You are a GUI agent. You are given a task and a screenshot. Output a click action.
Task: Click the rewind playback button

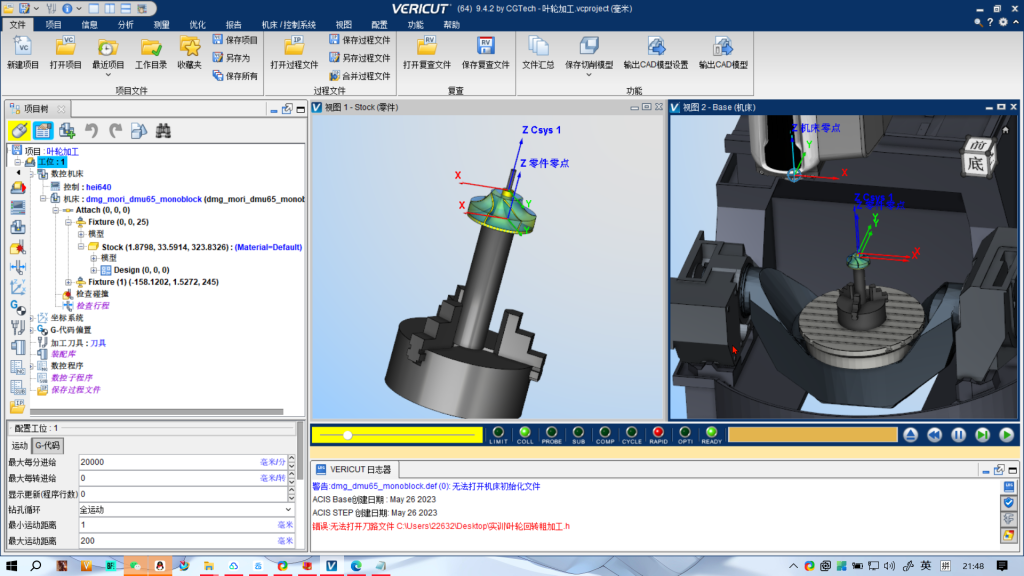[935, 435]
